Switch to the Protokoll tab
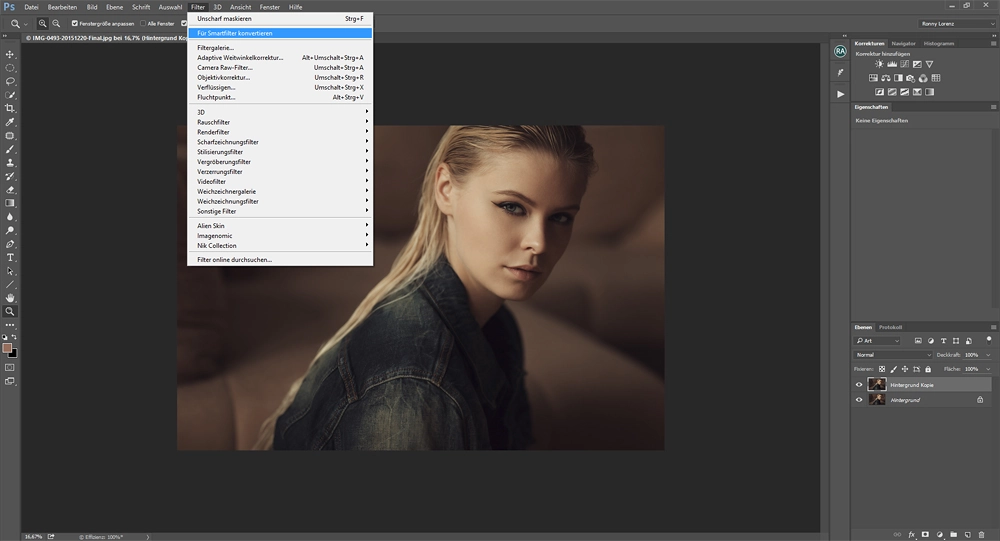Viewport: 1000px width, 541px height. pyautogui.click(x=890, y=327)
